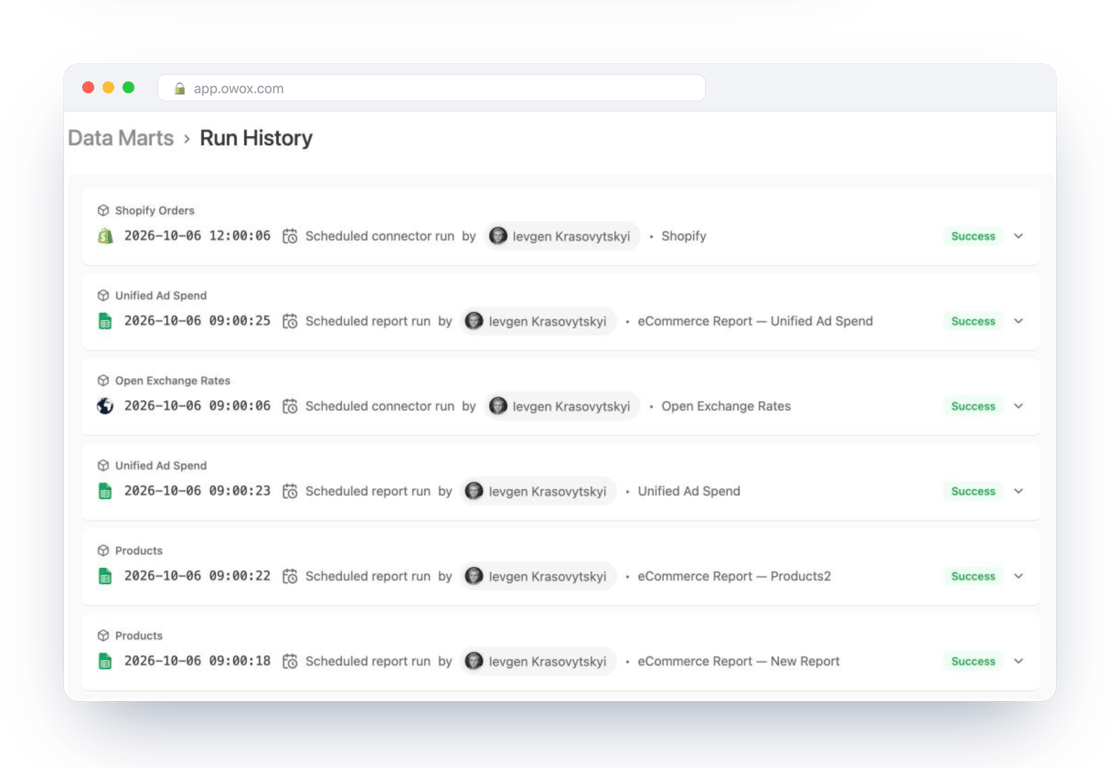Click timestamp 2026-10-06 12:00:06
The height and width of the screenshot is (768, 1120).
(x=197, y=236)
